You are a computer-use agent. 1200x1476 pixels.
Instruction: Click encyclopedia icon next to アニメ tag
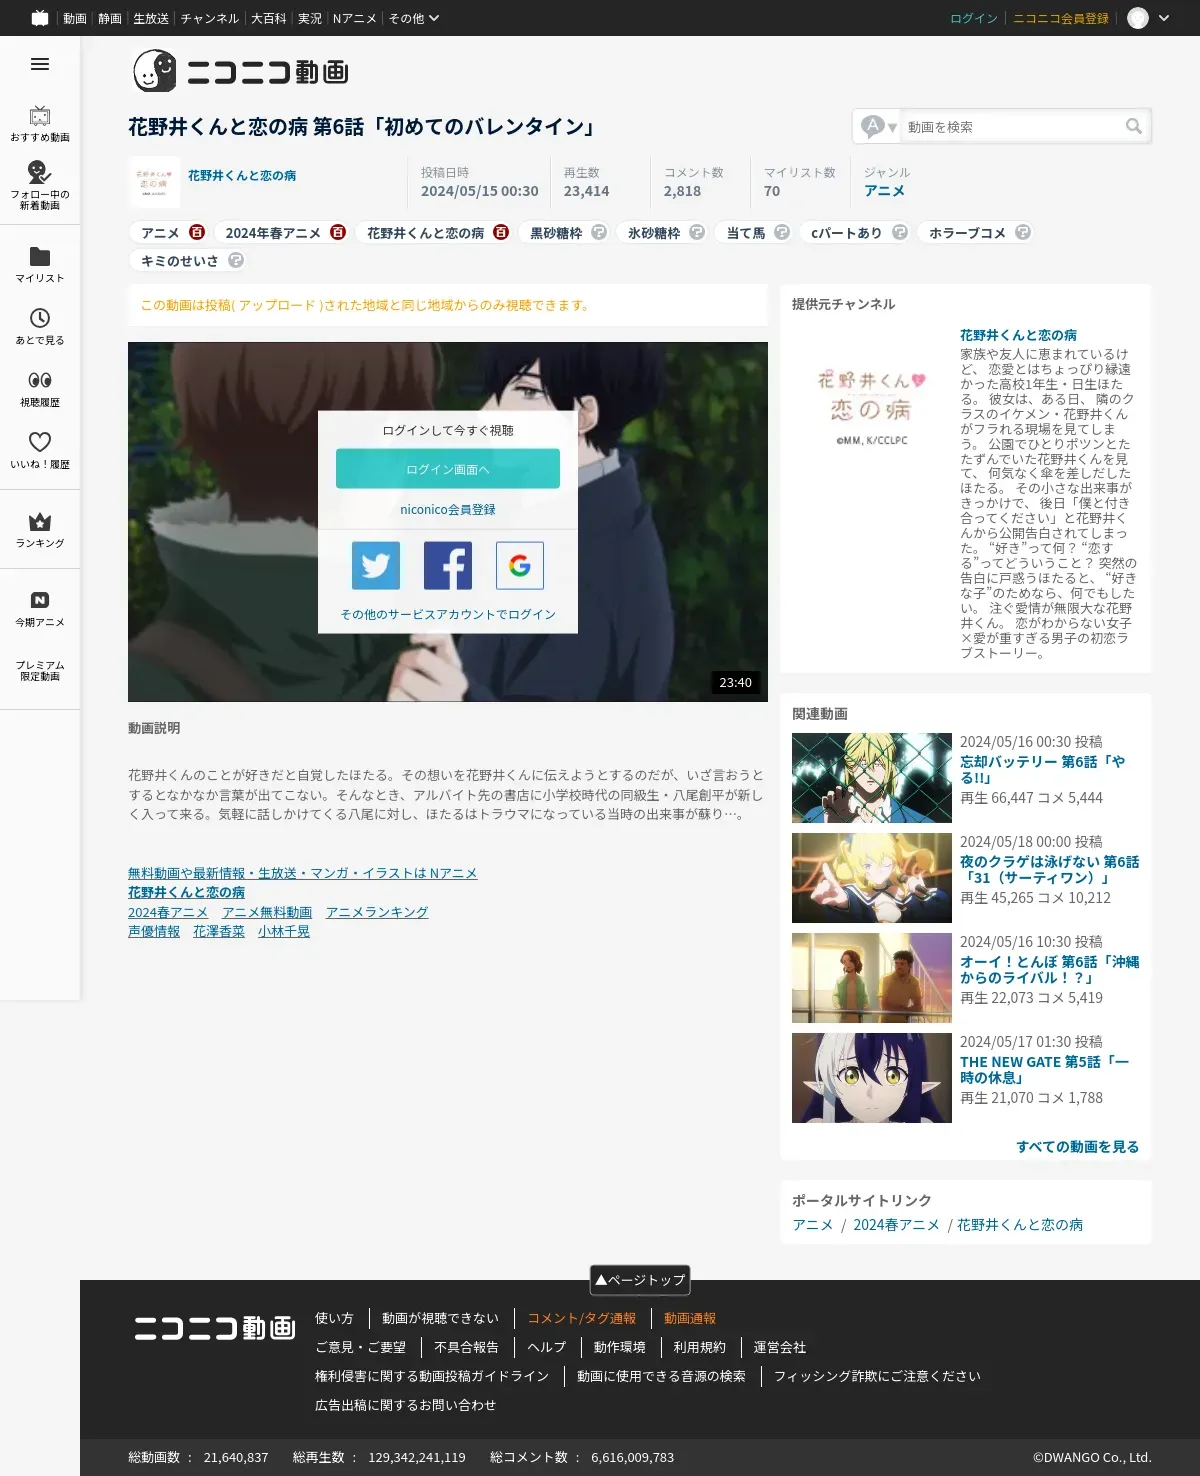pyautogui.click(x=197, y=232)
